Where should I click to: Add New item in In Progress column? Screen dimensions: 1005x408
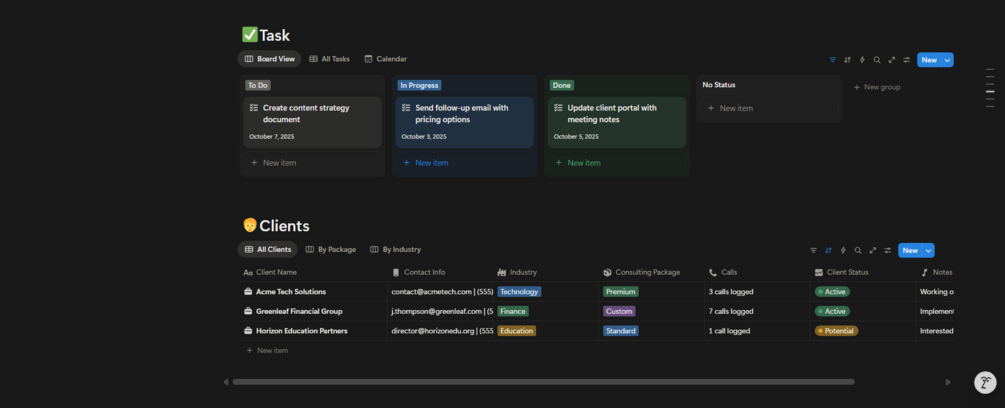[465, 163]
